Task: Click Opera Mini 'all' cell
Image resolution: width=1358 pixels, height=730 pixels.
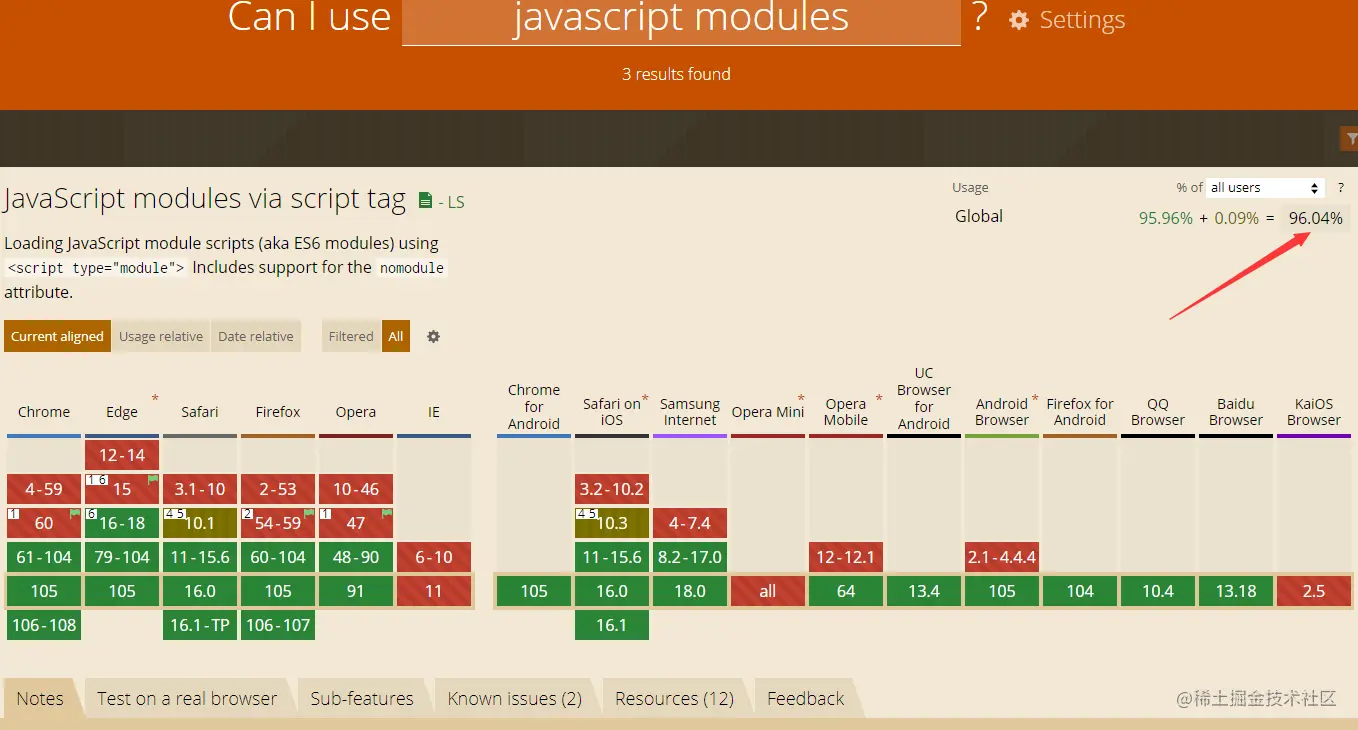Action: point(768,591)
